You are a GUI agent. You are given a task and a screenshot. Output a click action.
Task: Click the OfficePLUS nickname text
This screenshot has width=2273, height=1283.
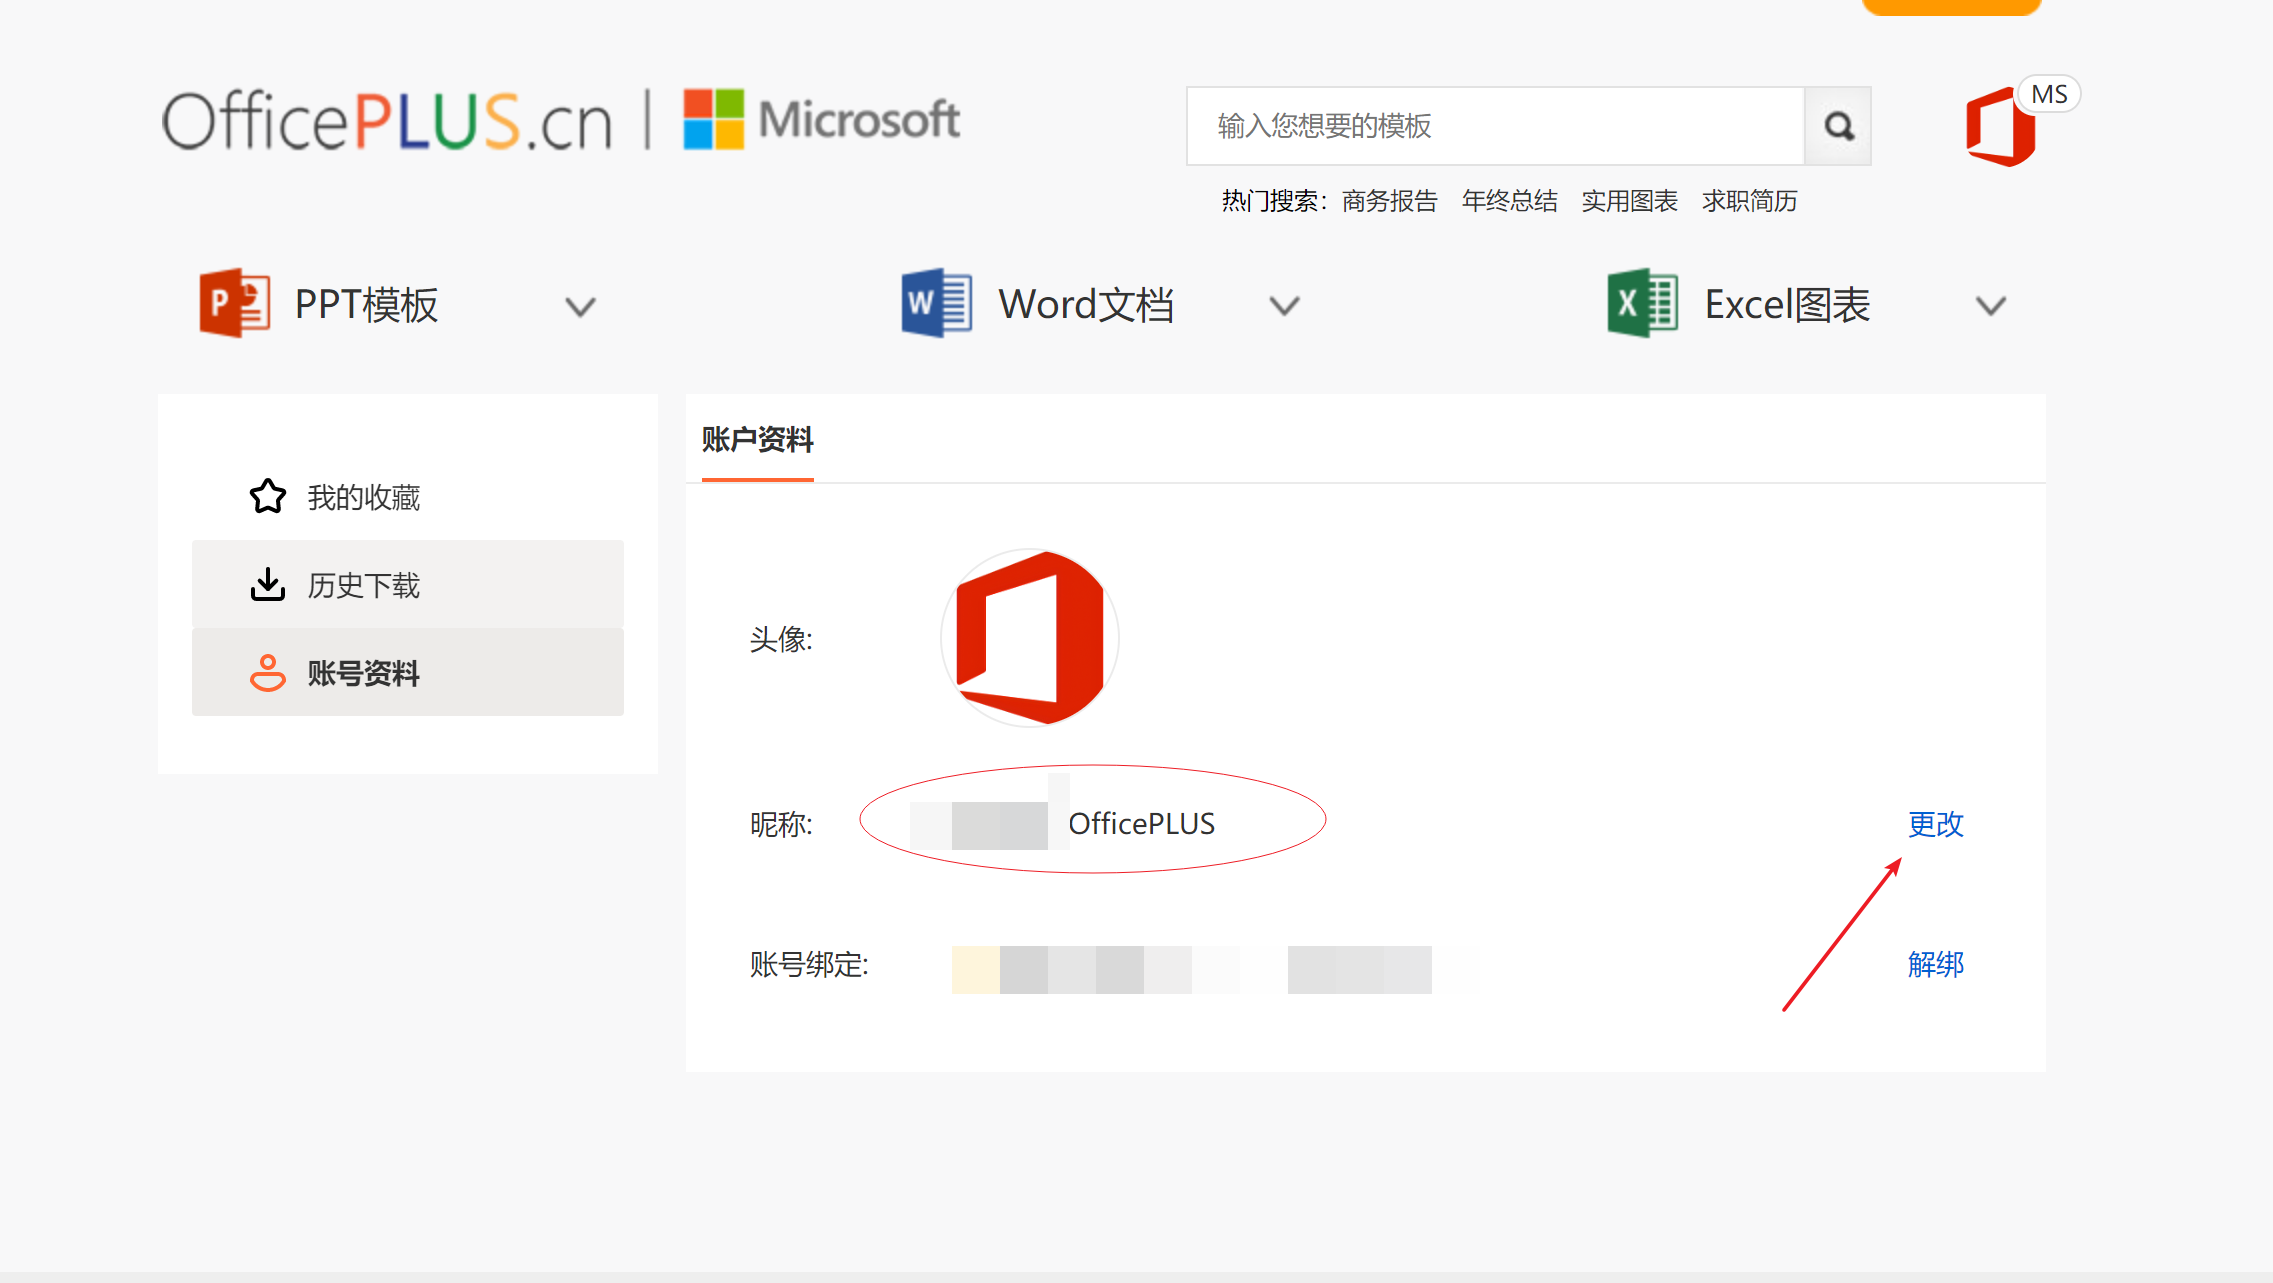tap(1142, 824)
